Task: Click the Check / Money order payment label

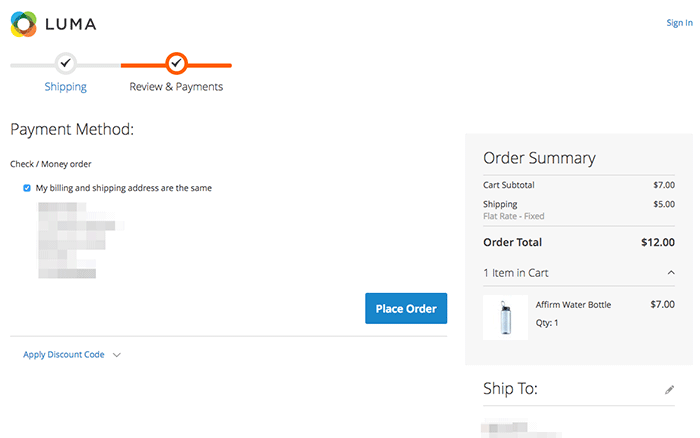Action: tap(50, 164)
